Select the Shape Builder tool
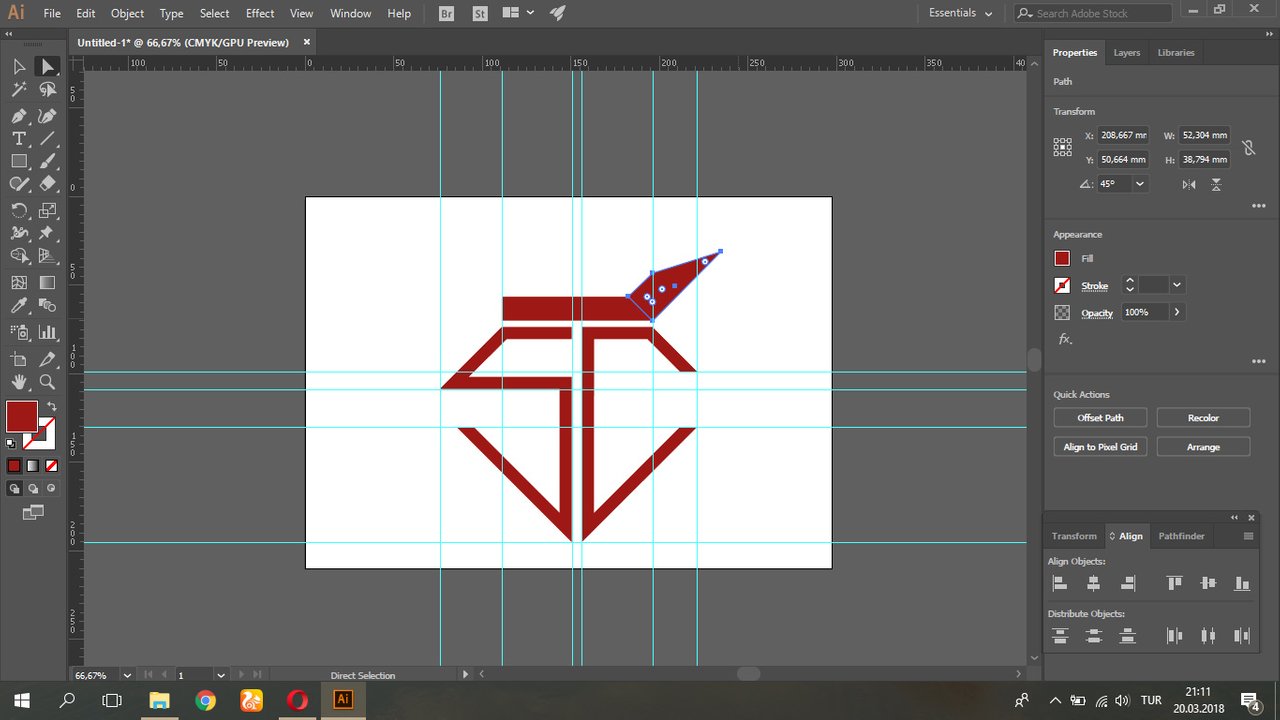Image resolution: width=1280 pixels, height=720 pixels. pyautogui.click(x=19, y=257)
